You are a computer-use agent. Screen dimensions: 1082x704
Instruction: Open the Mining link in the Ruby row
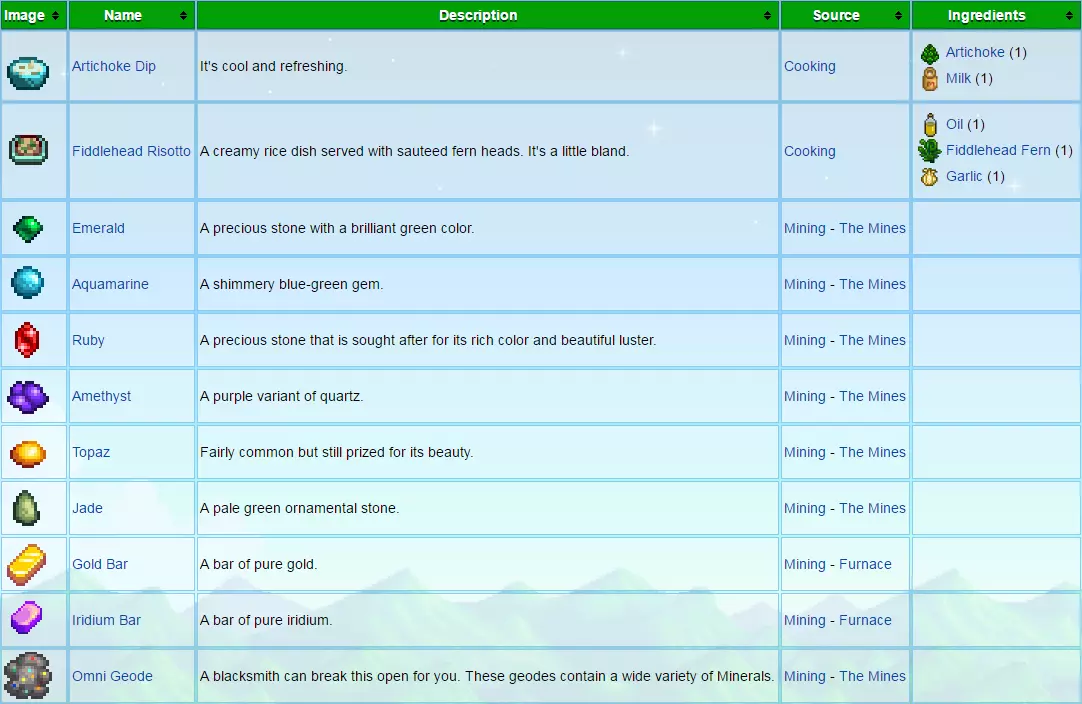[x=805, y=340]
